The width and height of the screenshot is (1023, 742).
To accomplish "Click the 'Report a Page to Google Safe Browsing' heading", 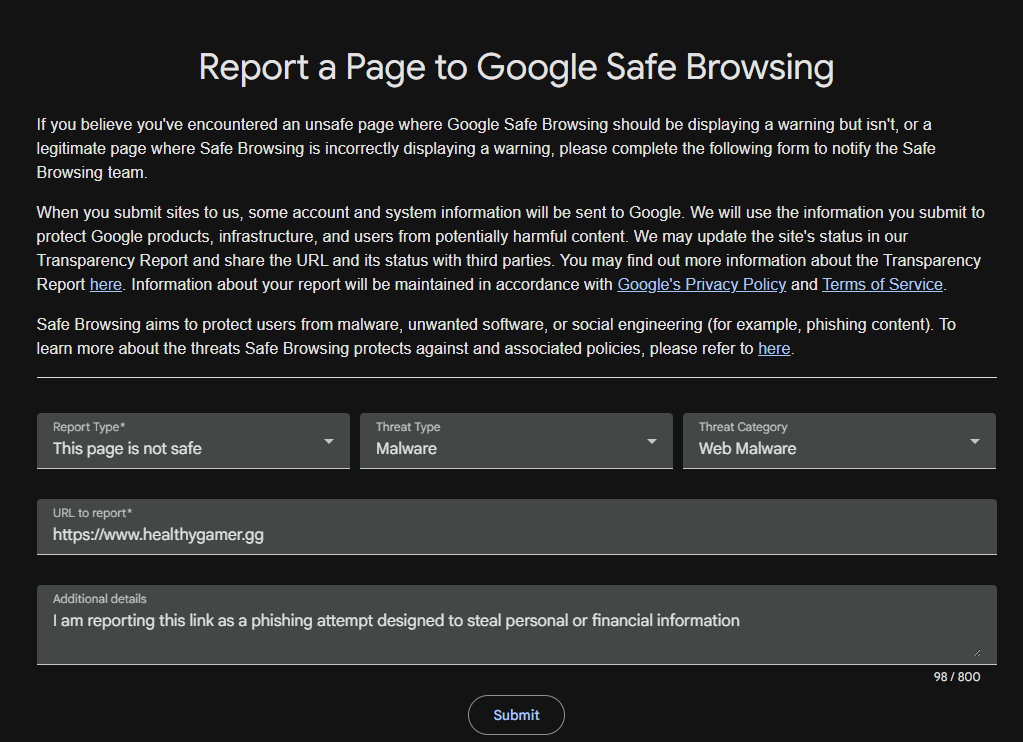I will tap(516, 67).
